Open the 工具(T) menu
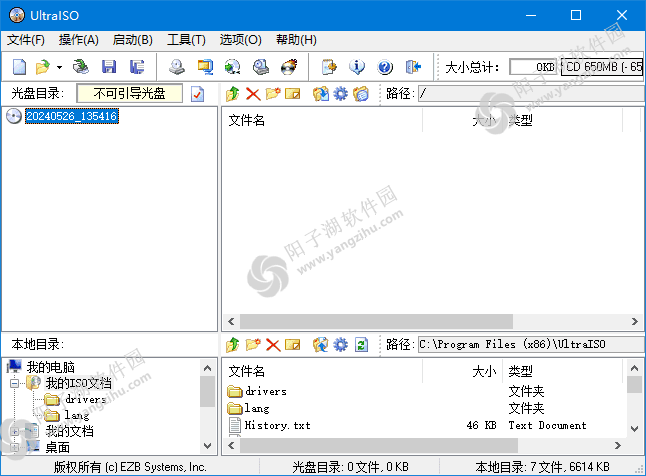The image size is (646, 476). 186,40
